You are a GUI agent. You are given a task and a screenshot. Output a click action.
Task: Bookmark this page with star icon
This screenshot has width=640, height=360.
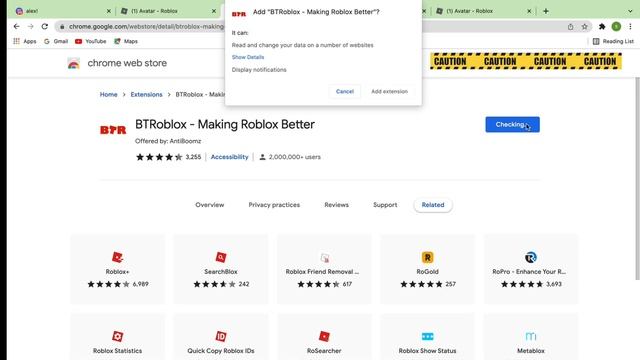tap(584, 27)
